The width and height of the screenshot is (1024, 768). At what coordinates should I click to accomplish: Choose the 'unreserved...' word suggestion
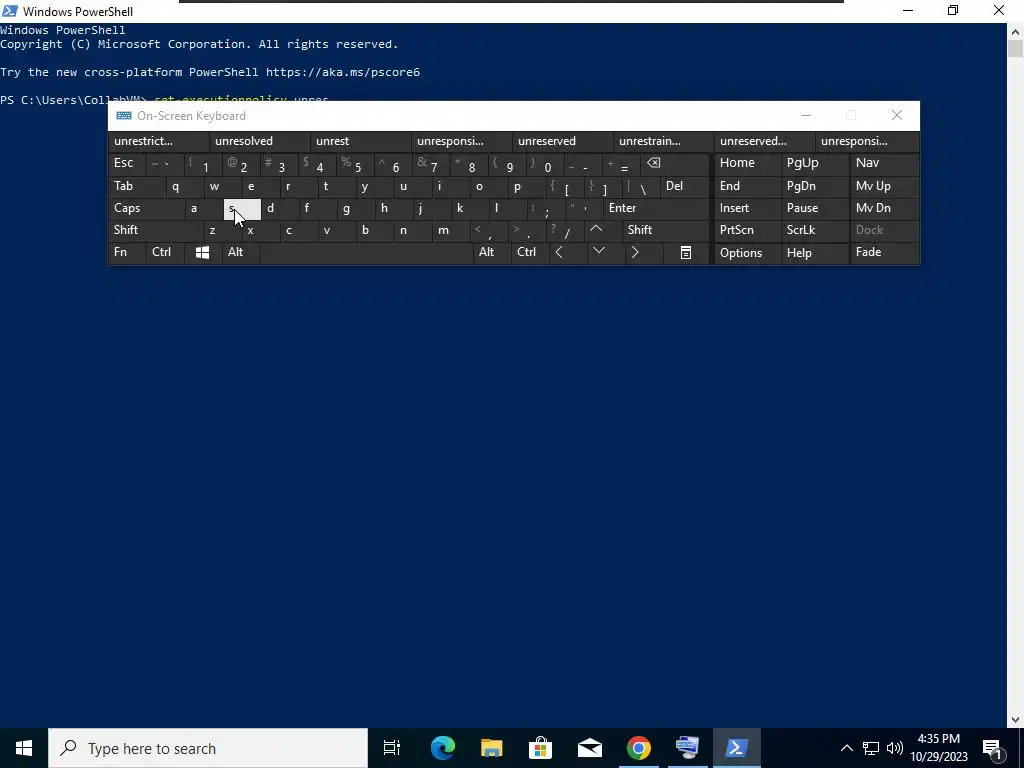765,141
